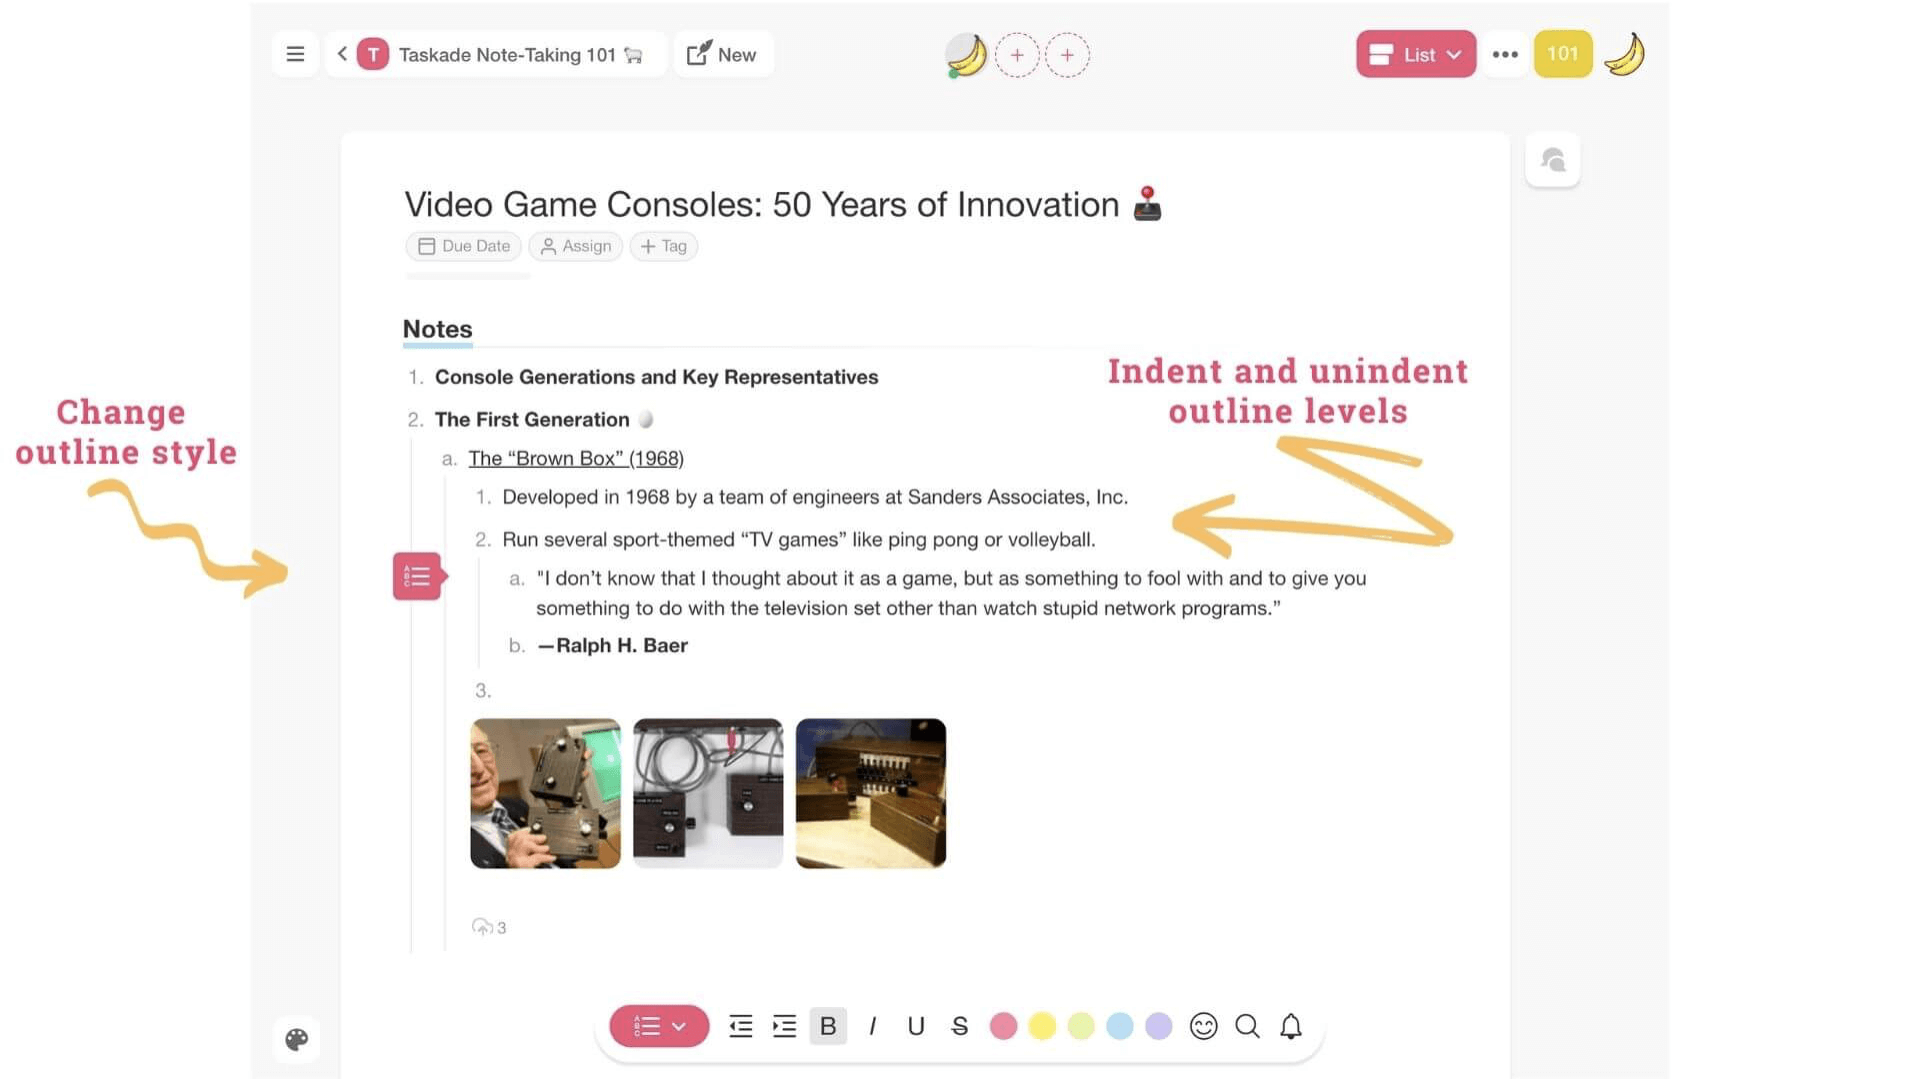1920x1079 pixels.
Task: Open the two black boxes thumbnail
Action: 708,793
